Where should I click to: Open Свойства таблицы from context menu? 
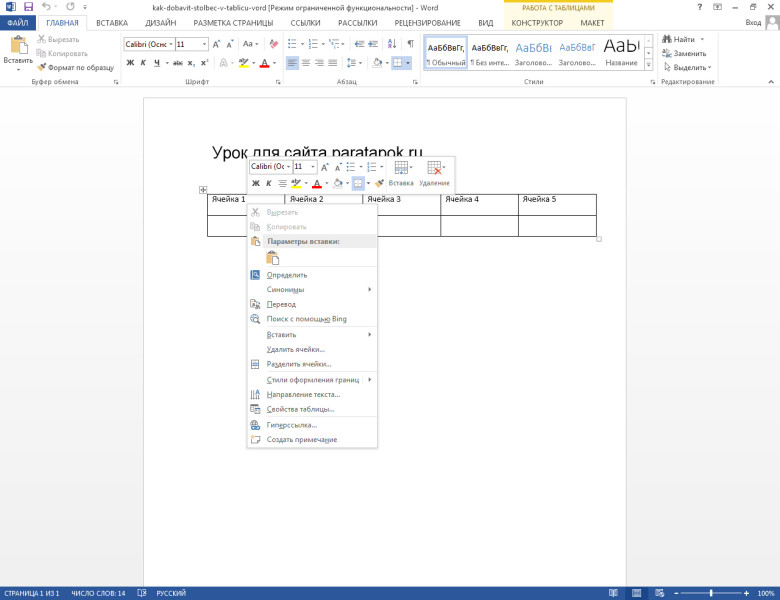tap(300, 409)
